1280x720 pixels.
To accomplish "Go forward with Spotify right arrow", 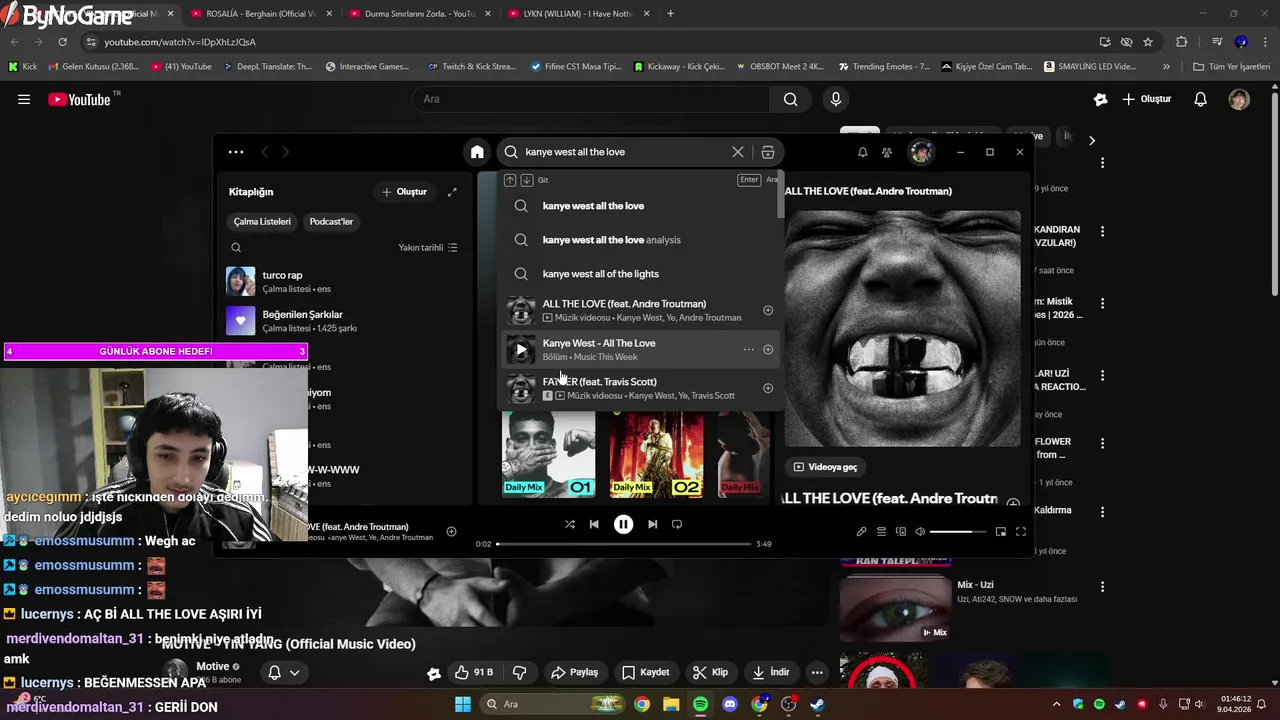I will pyautogui.click(x=286, y=152).
